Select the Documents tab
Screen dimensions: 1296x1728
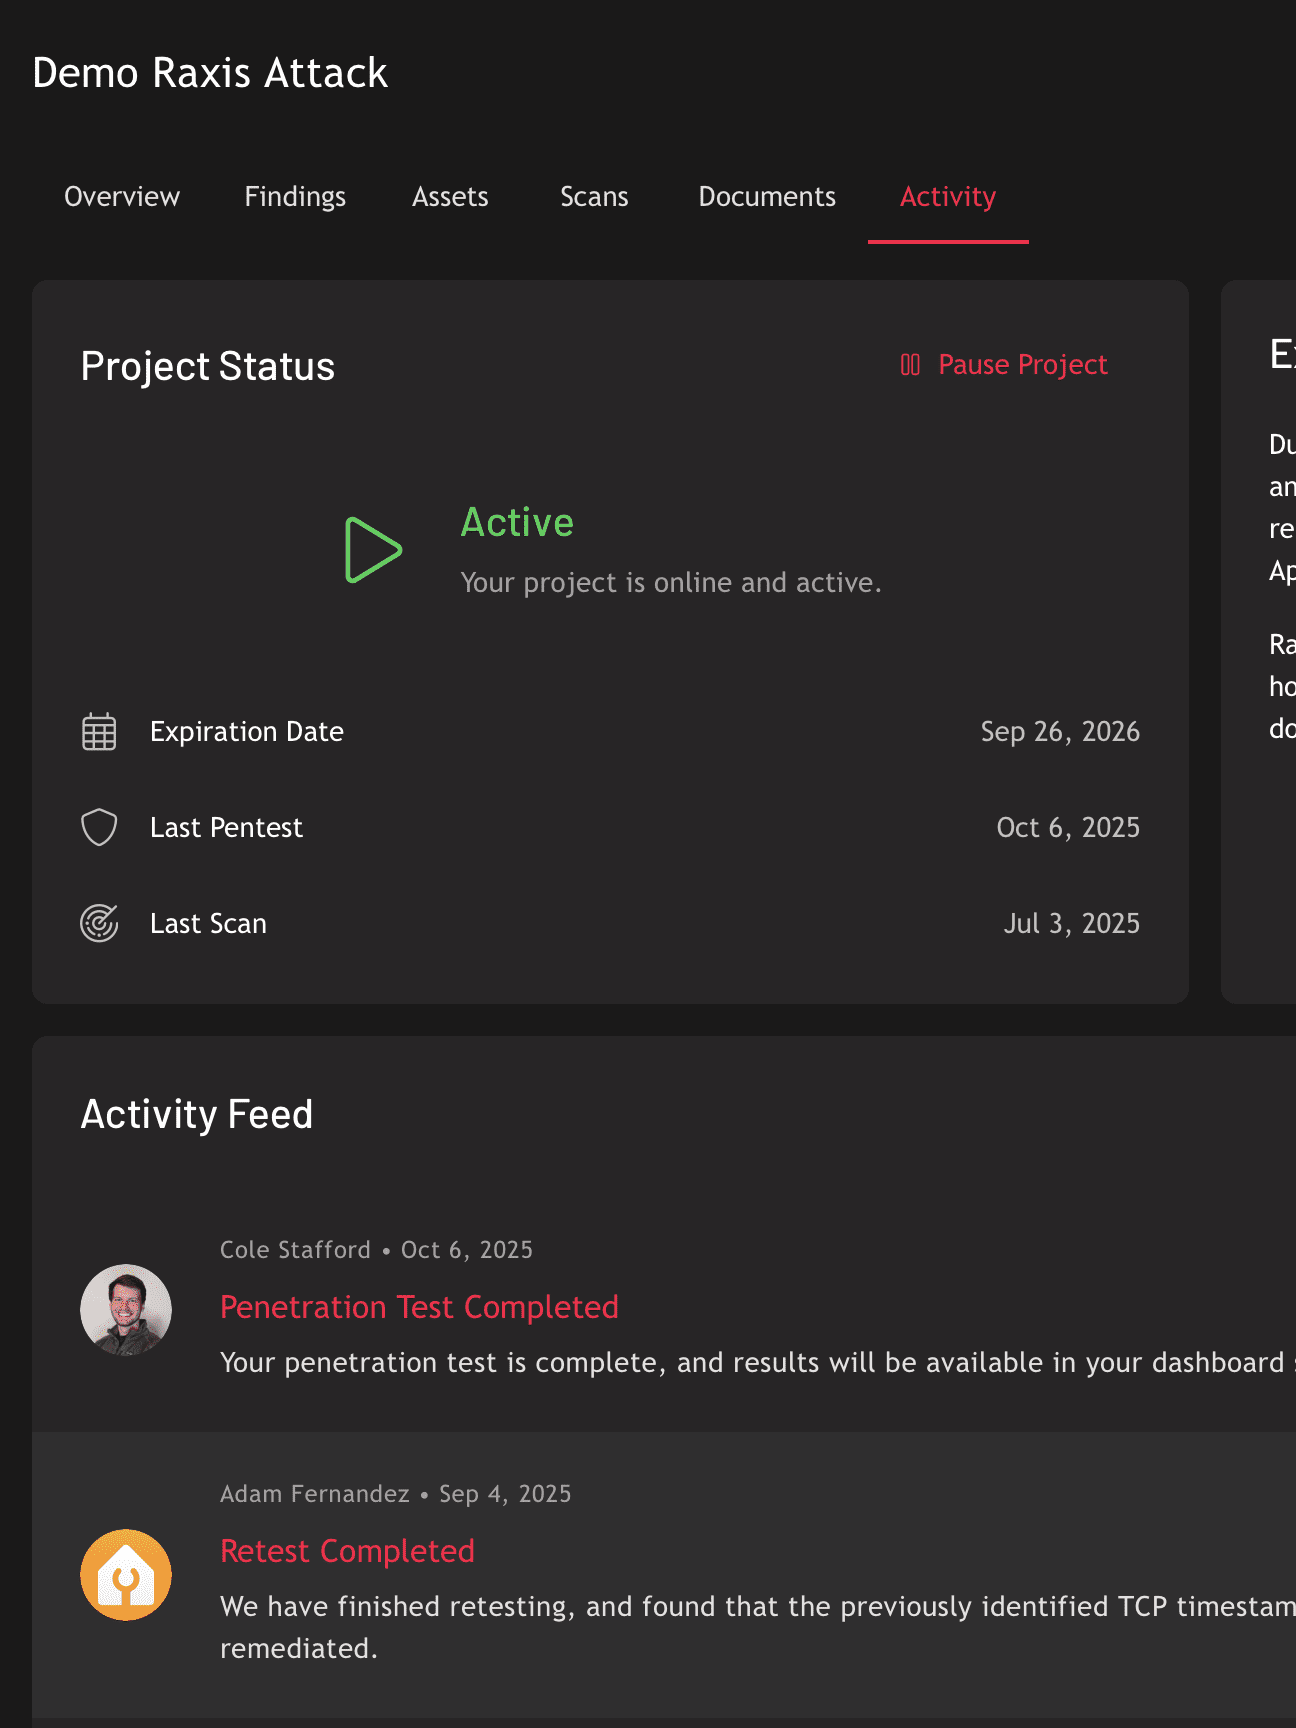pos(767,197)
